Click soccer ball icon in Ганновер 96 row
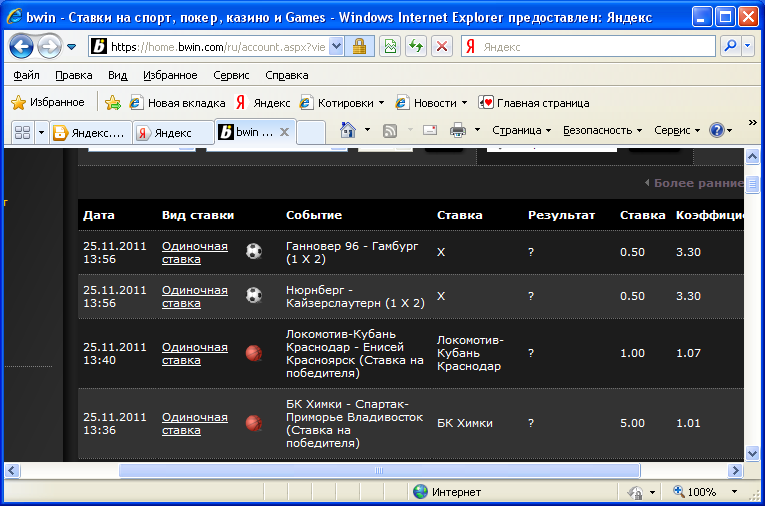The height and width of the screenshot is (506, 765). (254, 251)
